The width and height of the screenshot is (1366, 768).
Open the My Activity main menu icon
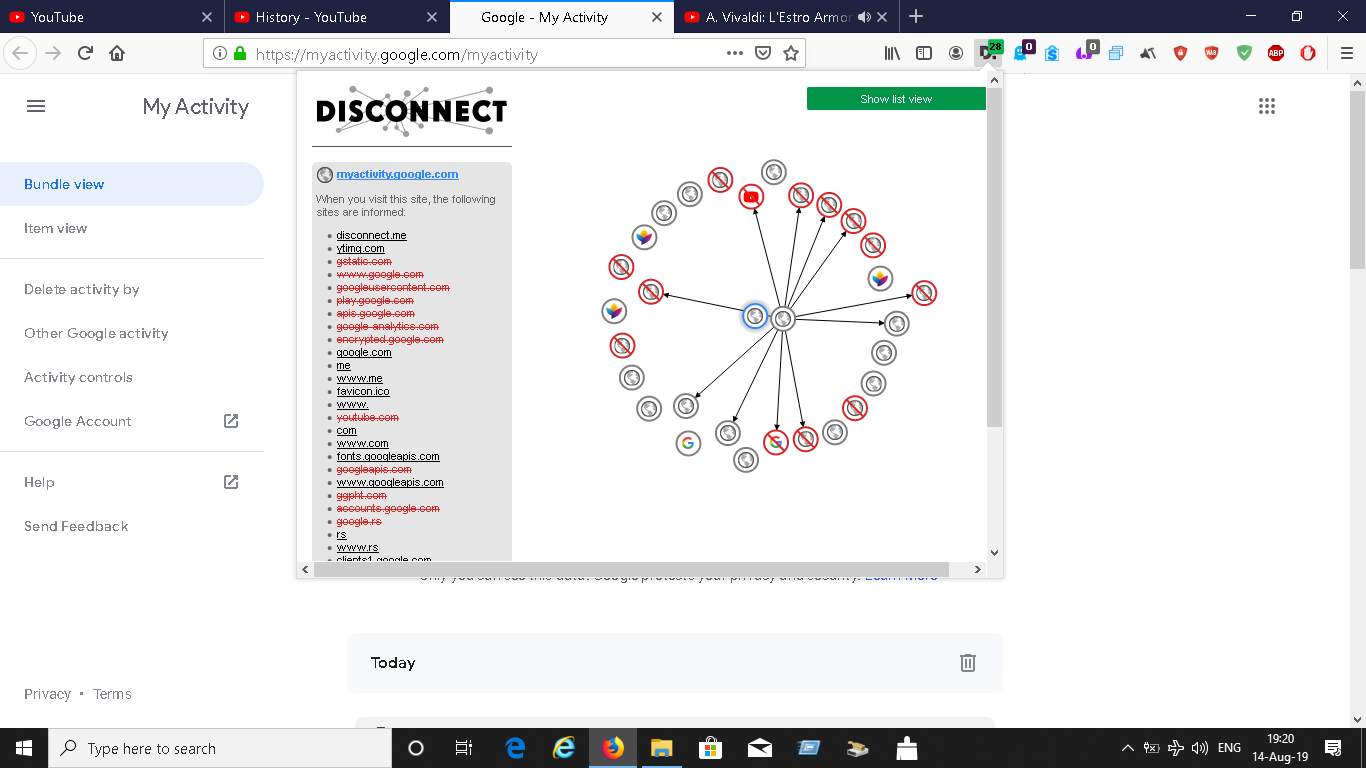point(36,106)
